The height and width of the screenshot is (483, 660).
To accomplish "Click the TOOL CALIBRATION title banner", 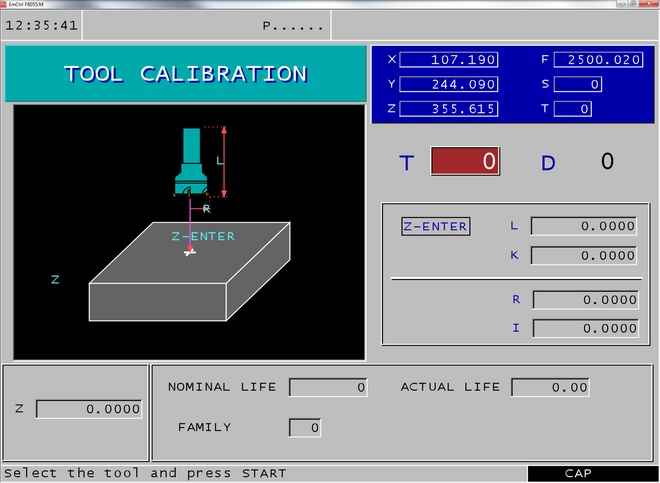I will coord(185,74).
